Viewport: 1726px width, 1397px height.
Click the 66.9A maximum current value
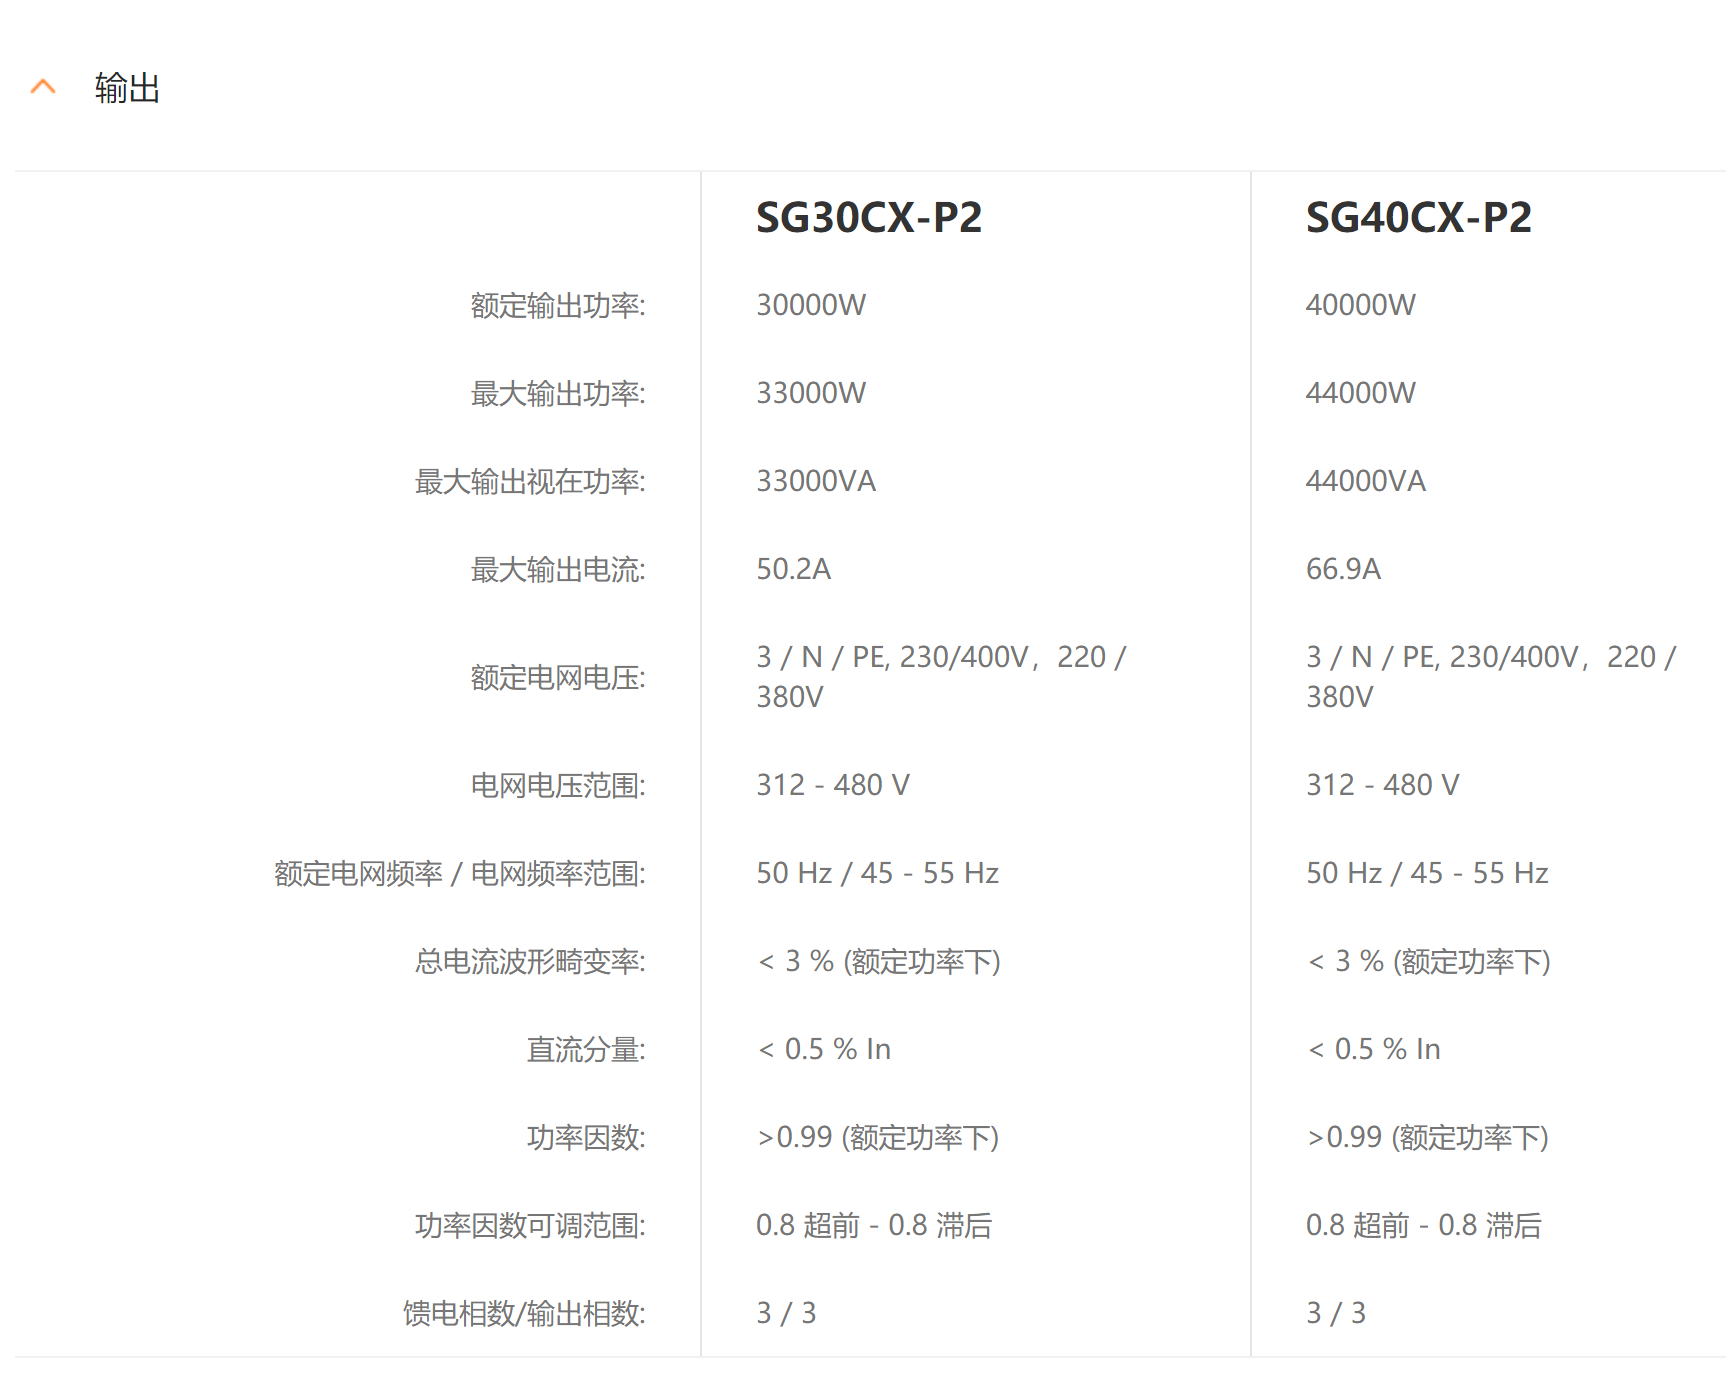tap(1343, 569)
